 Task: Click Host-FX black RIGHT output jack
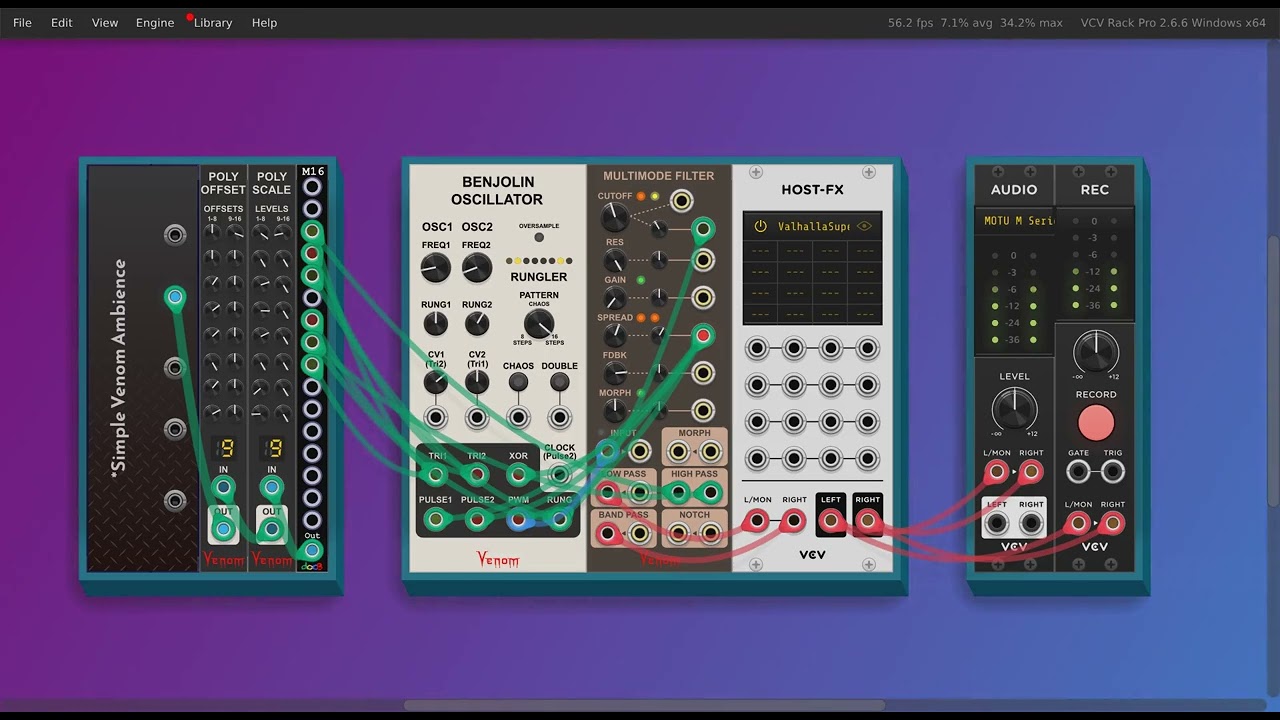tap(868, 520)
